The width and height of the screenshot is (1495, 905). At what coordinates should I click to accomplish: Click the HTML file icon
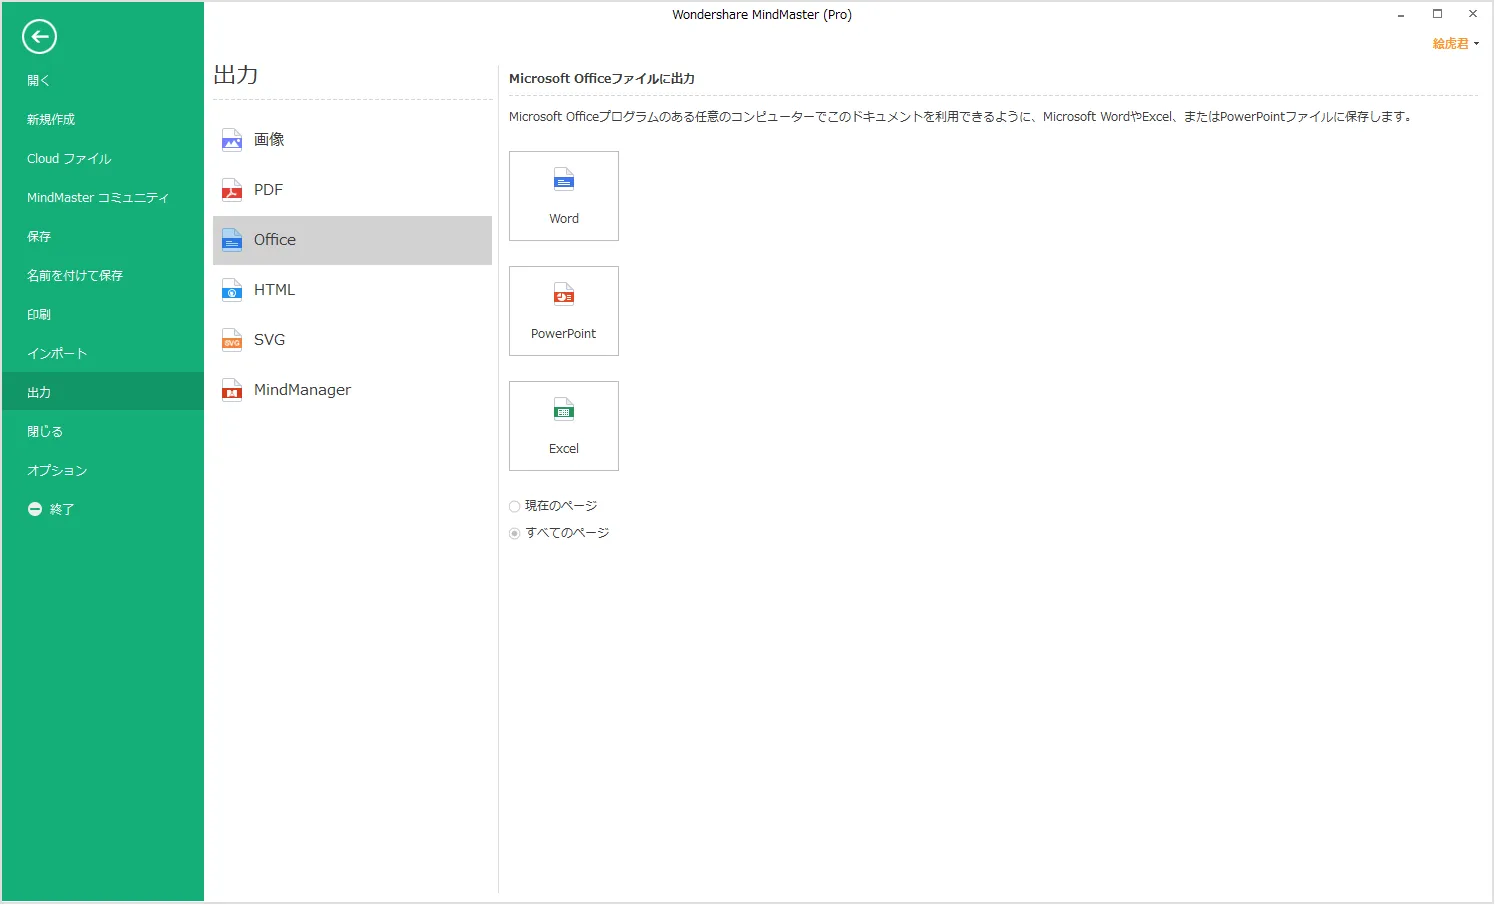(232, 290)
